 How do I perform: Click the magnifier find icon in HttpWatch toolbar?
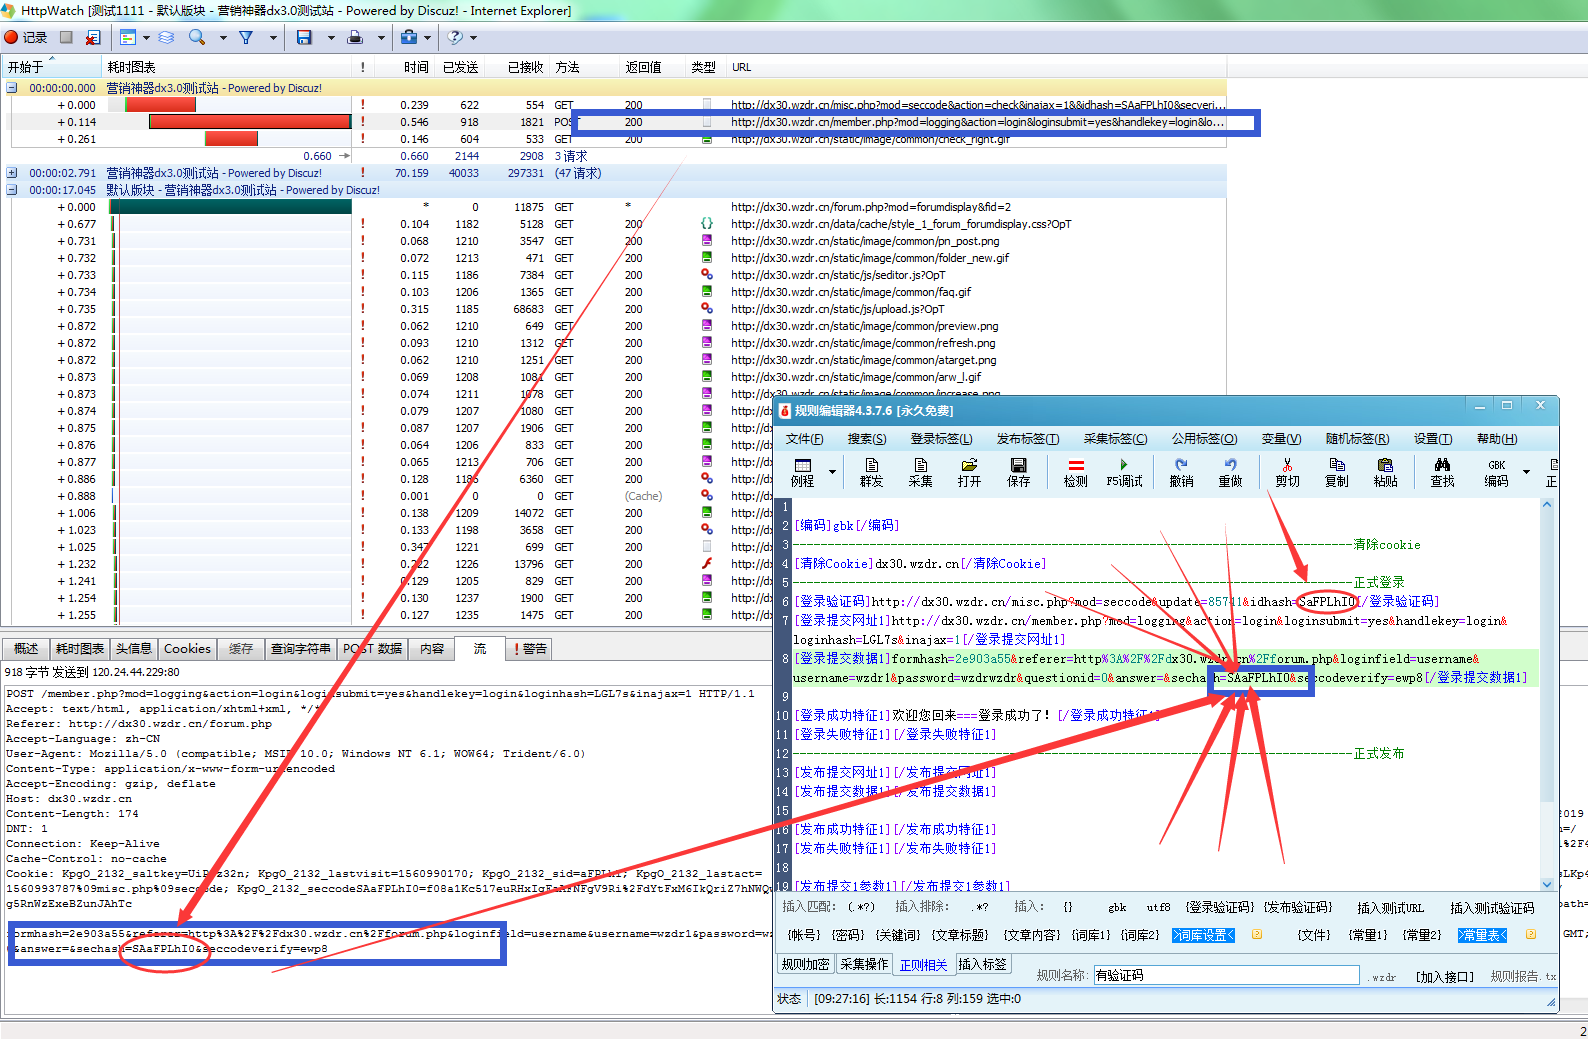click(x=197, y=37)
